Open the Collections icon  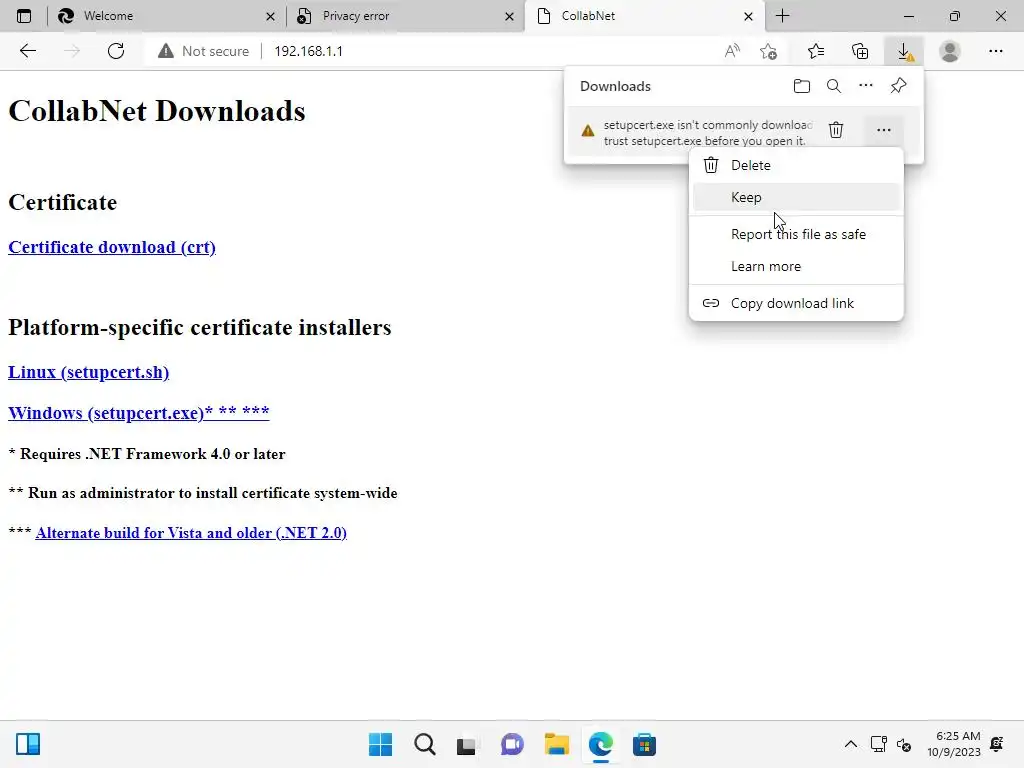860,51
